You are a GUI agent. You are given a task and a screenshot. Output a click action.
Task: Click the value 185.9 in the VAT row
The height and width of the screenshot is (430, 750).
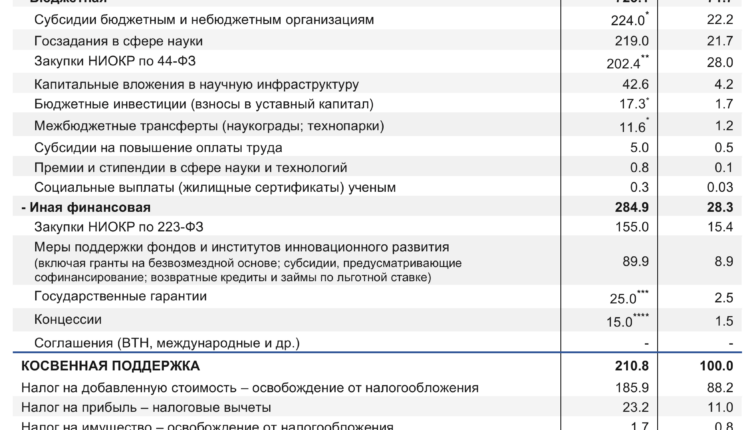[629, 387]
